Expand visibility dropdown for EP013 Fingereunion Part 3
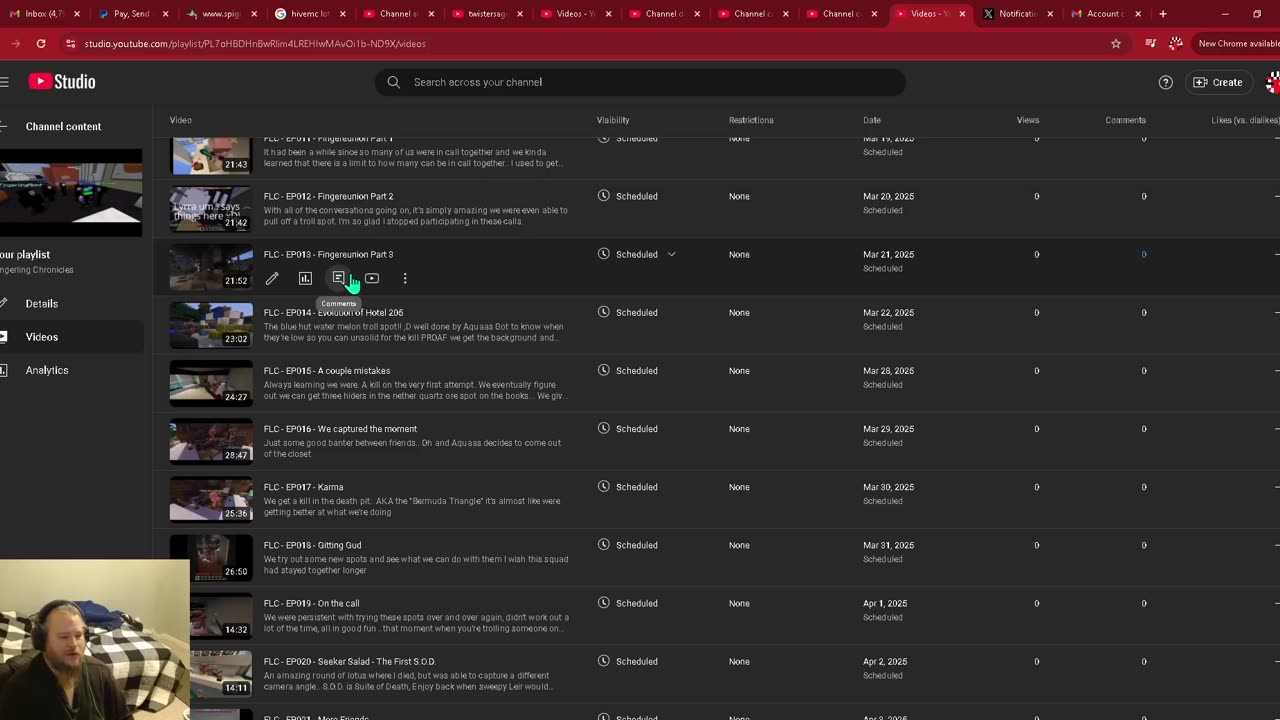The height and width of the screenshot is (720, 1280). [x=671, y=254]
